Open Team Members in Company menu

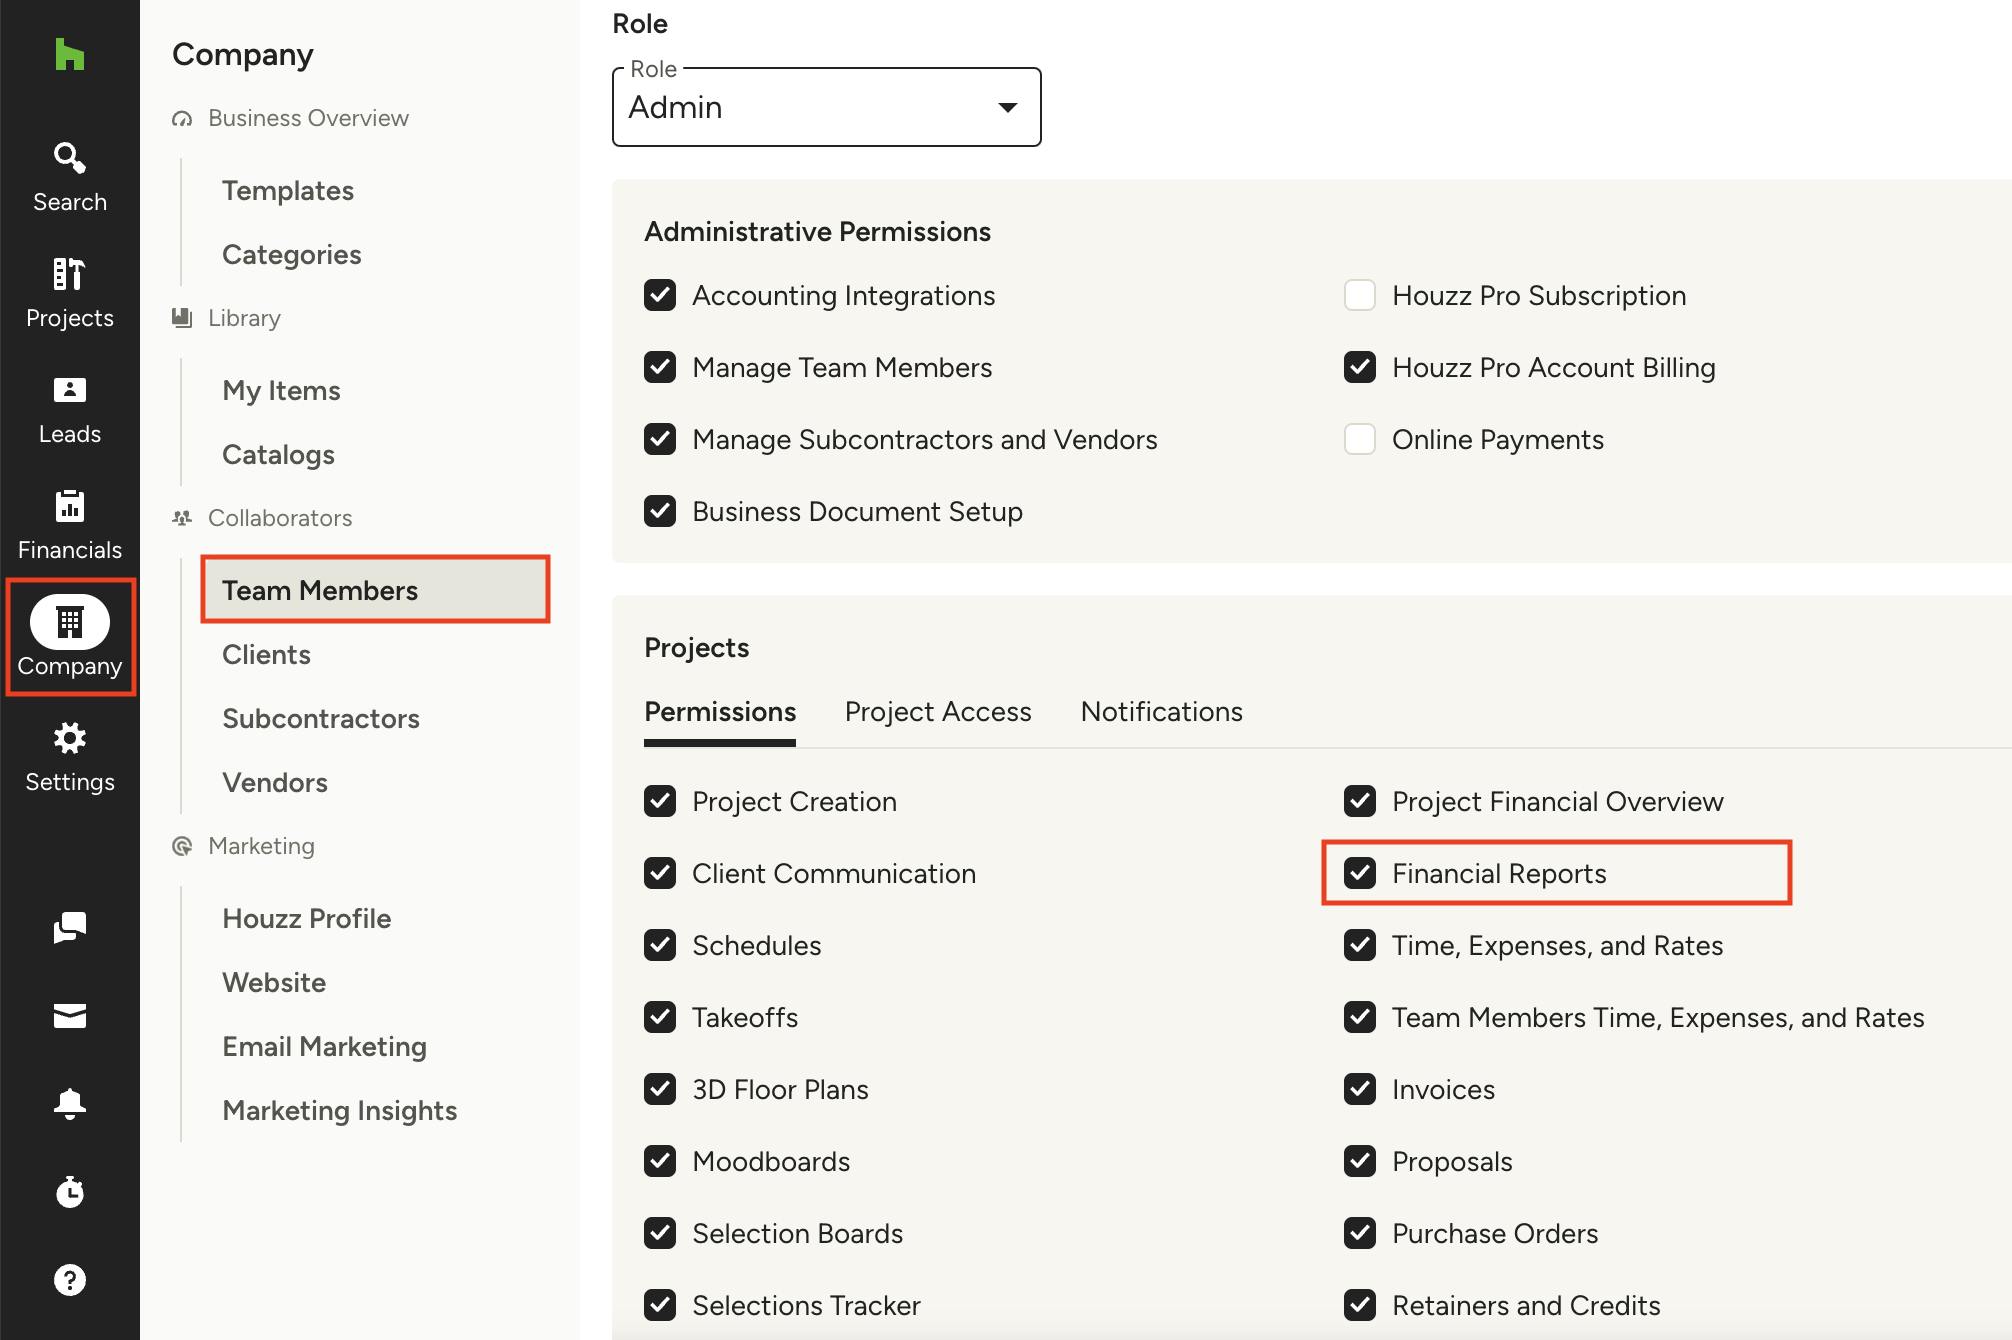[x=375, y=590]
